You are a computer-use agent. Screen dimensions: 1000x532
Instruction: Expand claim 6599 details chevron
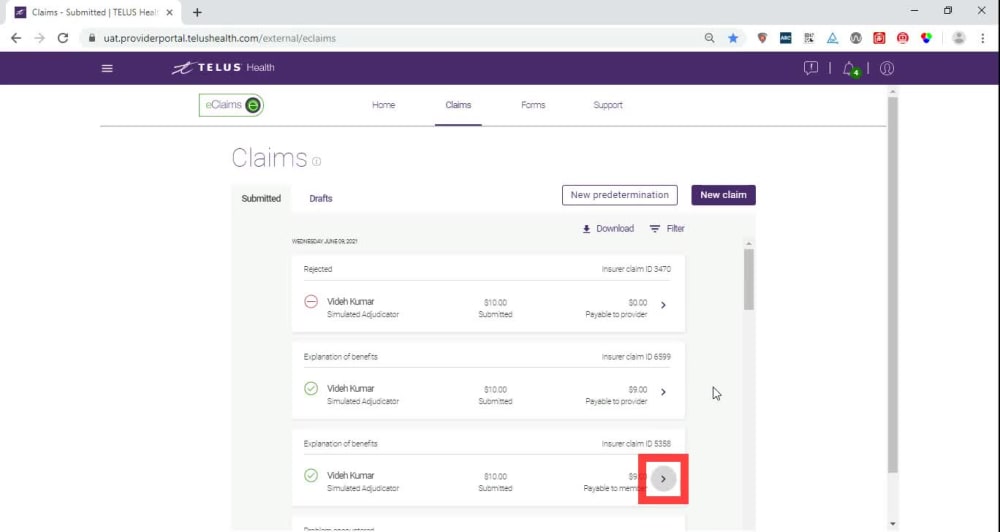coord(663,392)
